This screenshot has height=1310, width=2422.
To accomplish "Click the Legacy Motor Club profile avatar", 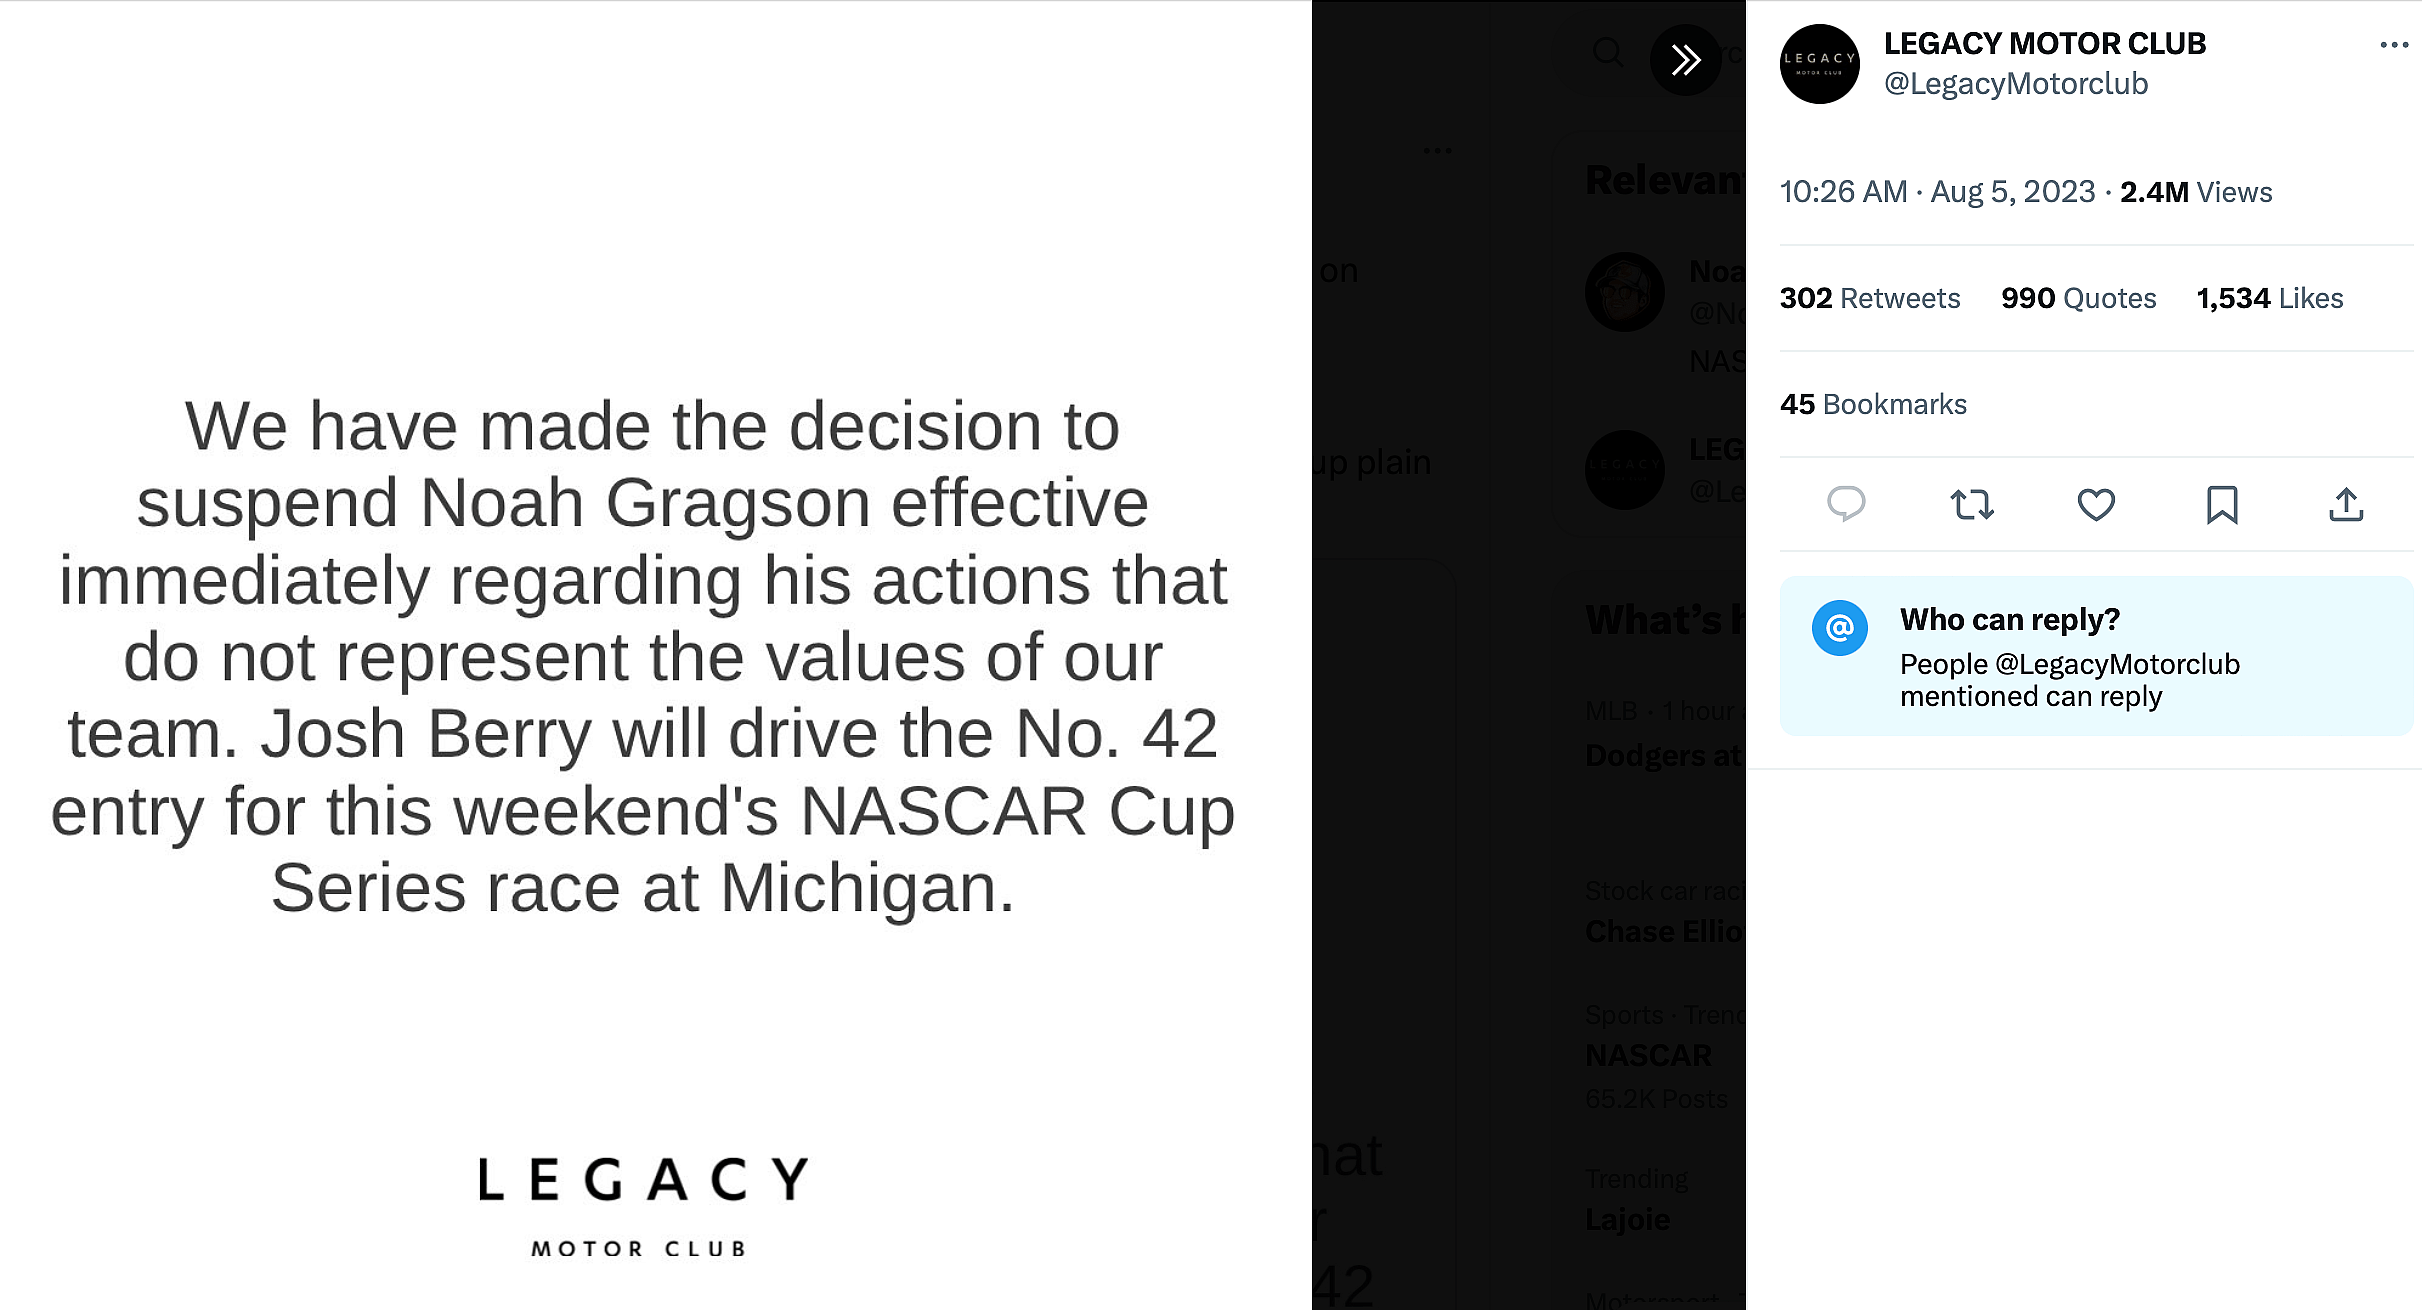I will (x=1819, y=64).
